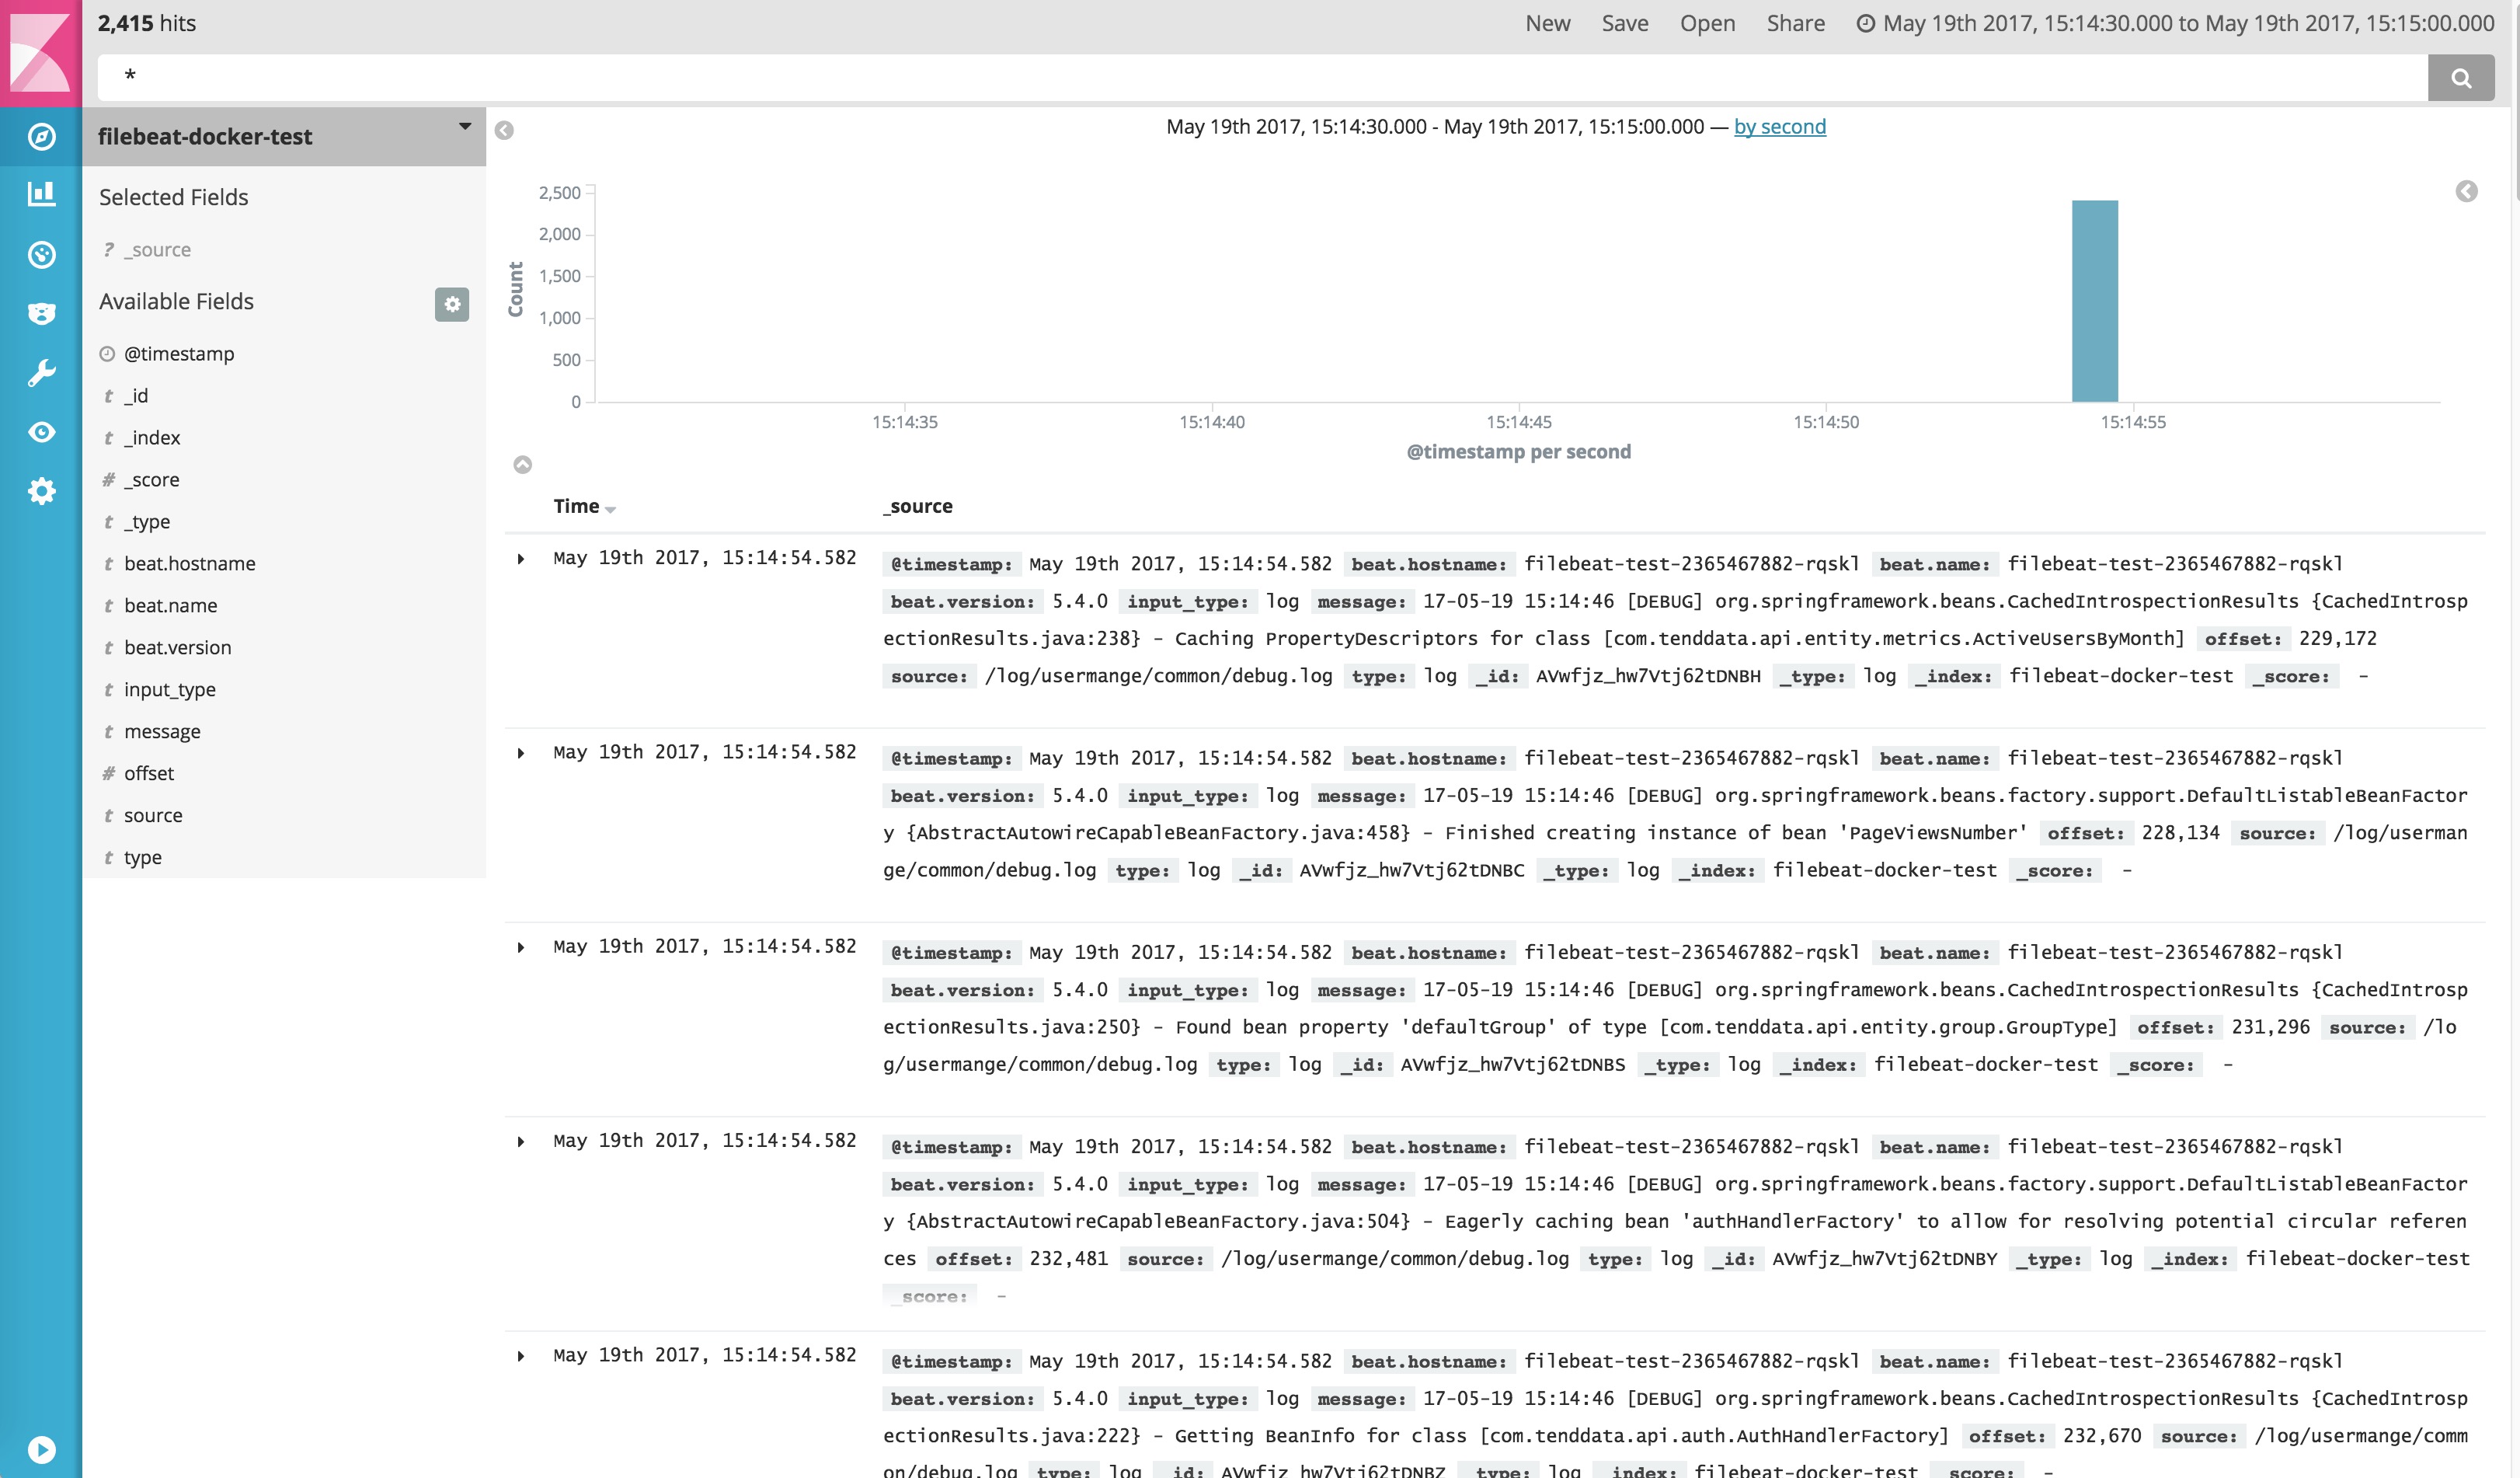
Task: Expand the first log entry row
Action: 520,558
